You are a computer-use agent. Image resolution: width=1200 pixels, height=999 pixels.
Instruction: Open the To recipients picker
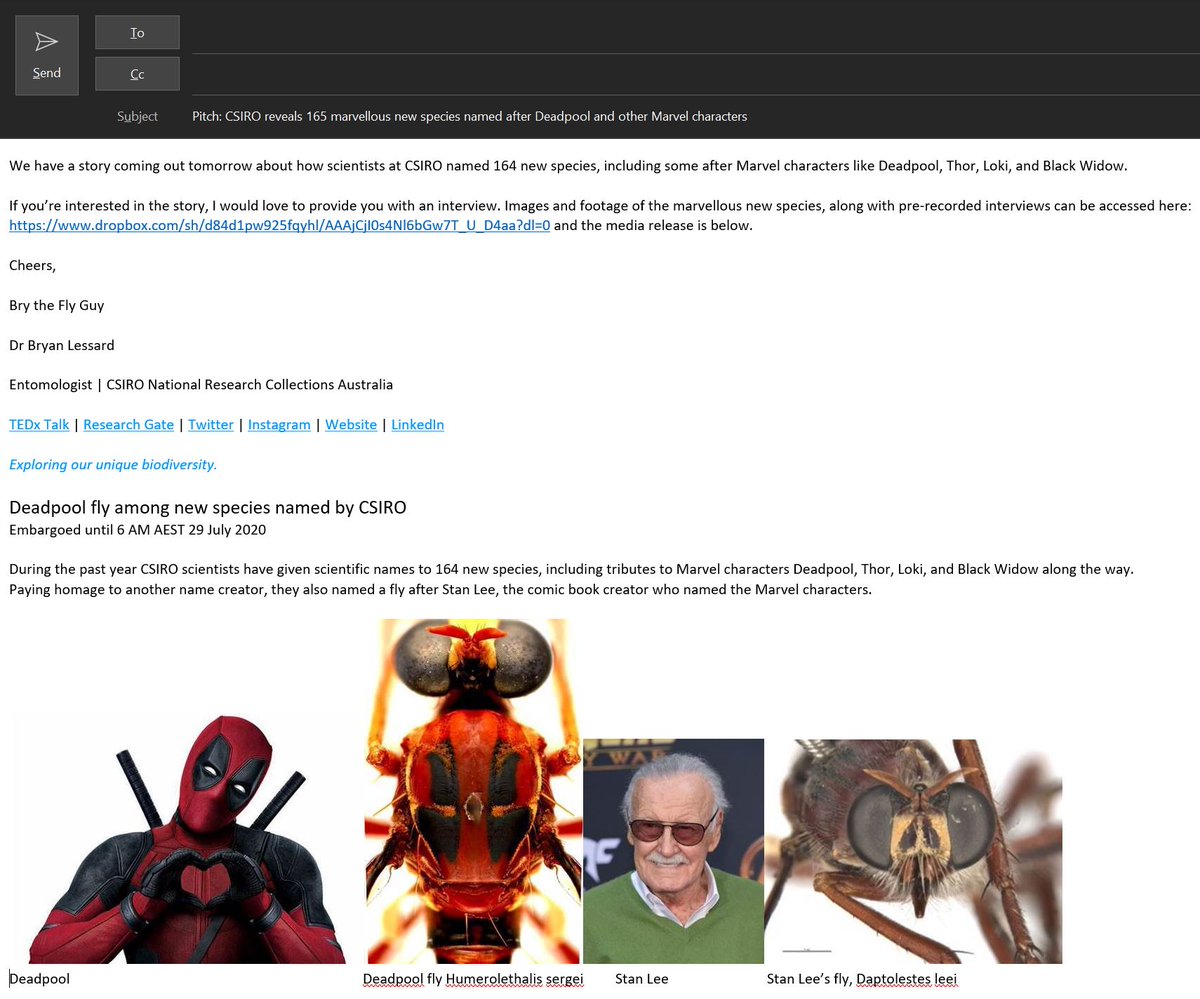point(137,33)
